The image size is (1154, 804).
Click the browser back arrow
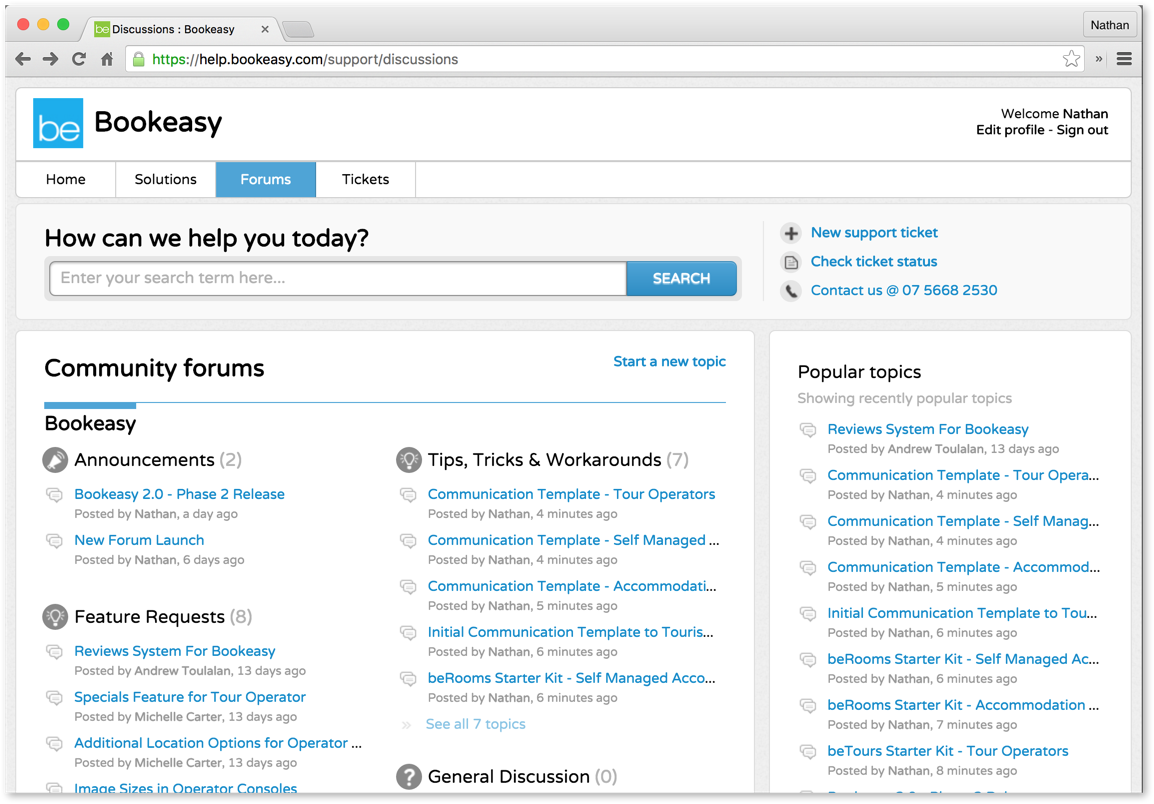point(23,59)
